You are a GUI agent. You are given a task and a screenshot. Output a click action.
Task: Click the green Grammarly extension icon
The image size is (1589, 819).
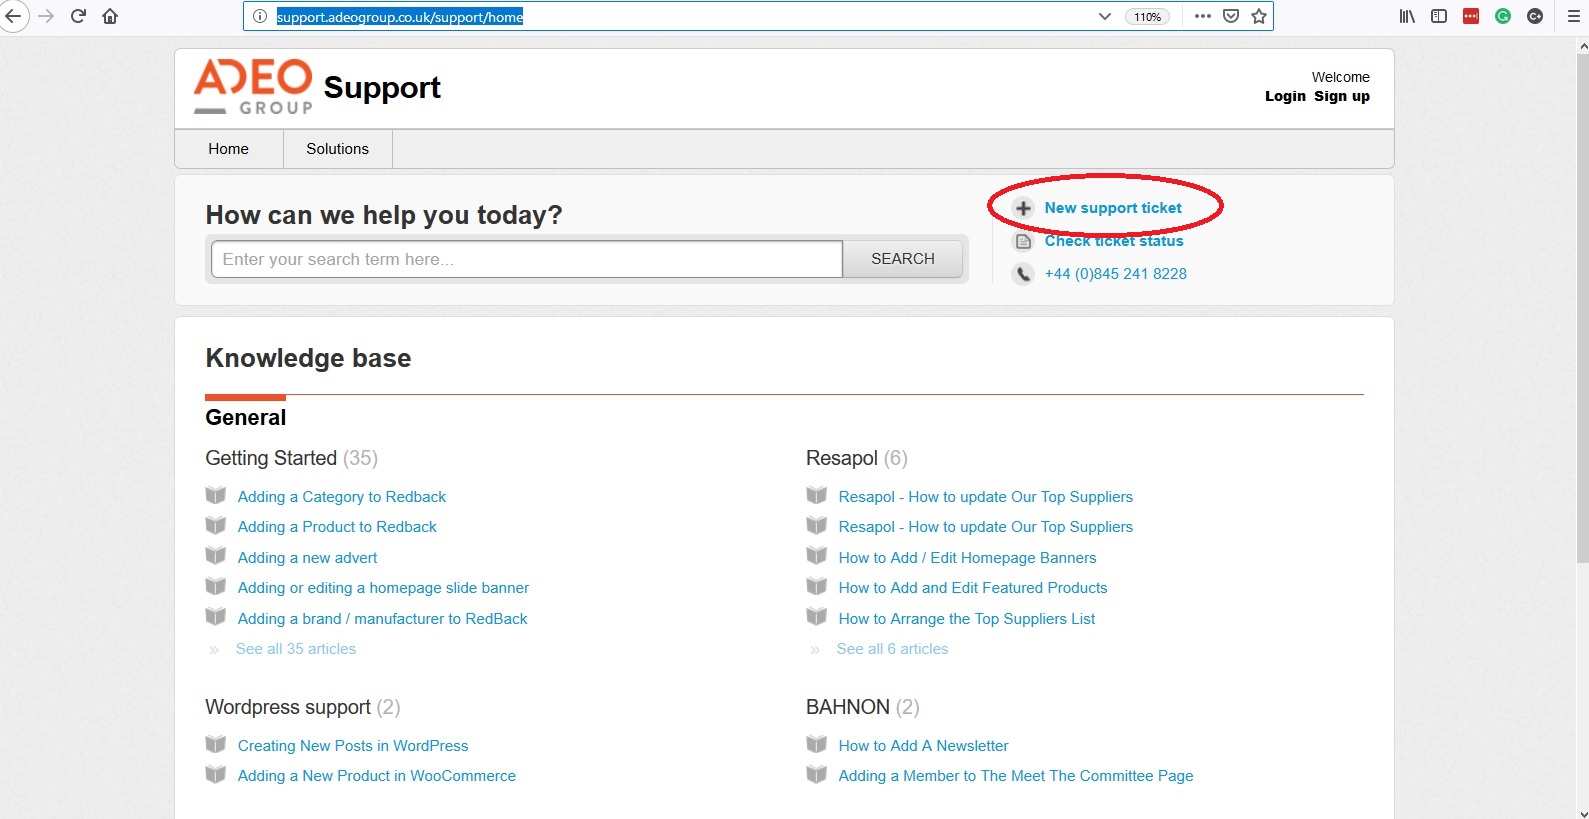coord(1503,16)
